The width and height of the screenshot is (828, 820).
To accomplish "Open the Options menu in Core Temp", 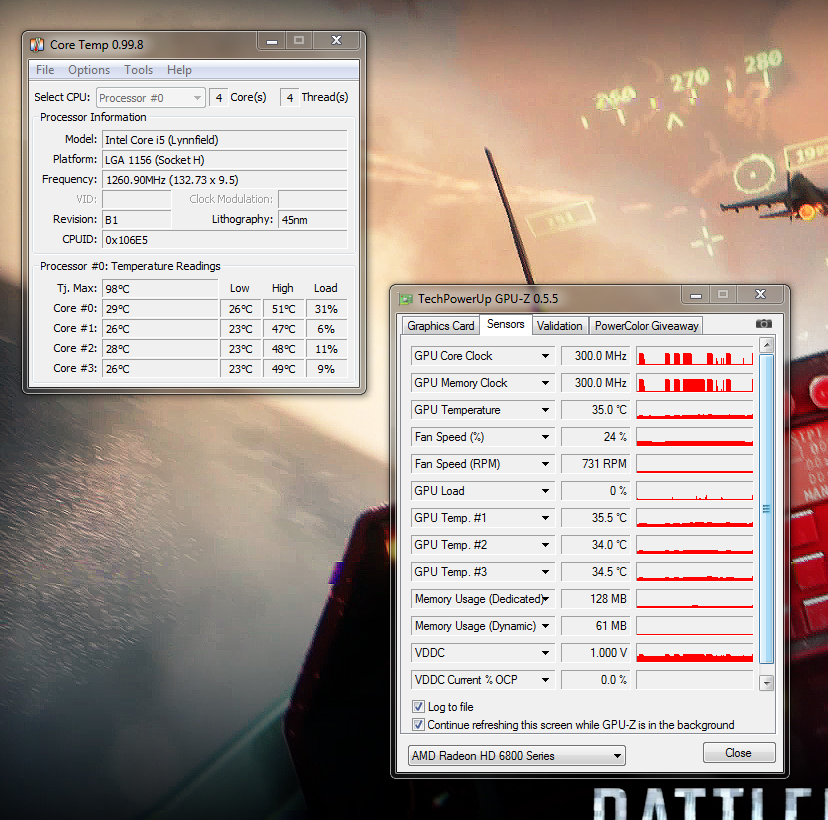I will coord(89,70).
